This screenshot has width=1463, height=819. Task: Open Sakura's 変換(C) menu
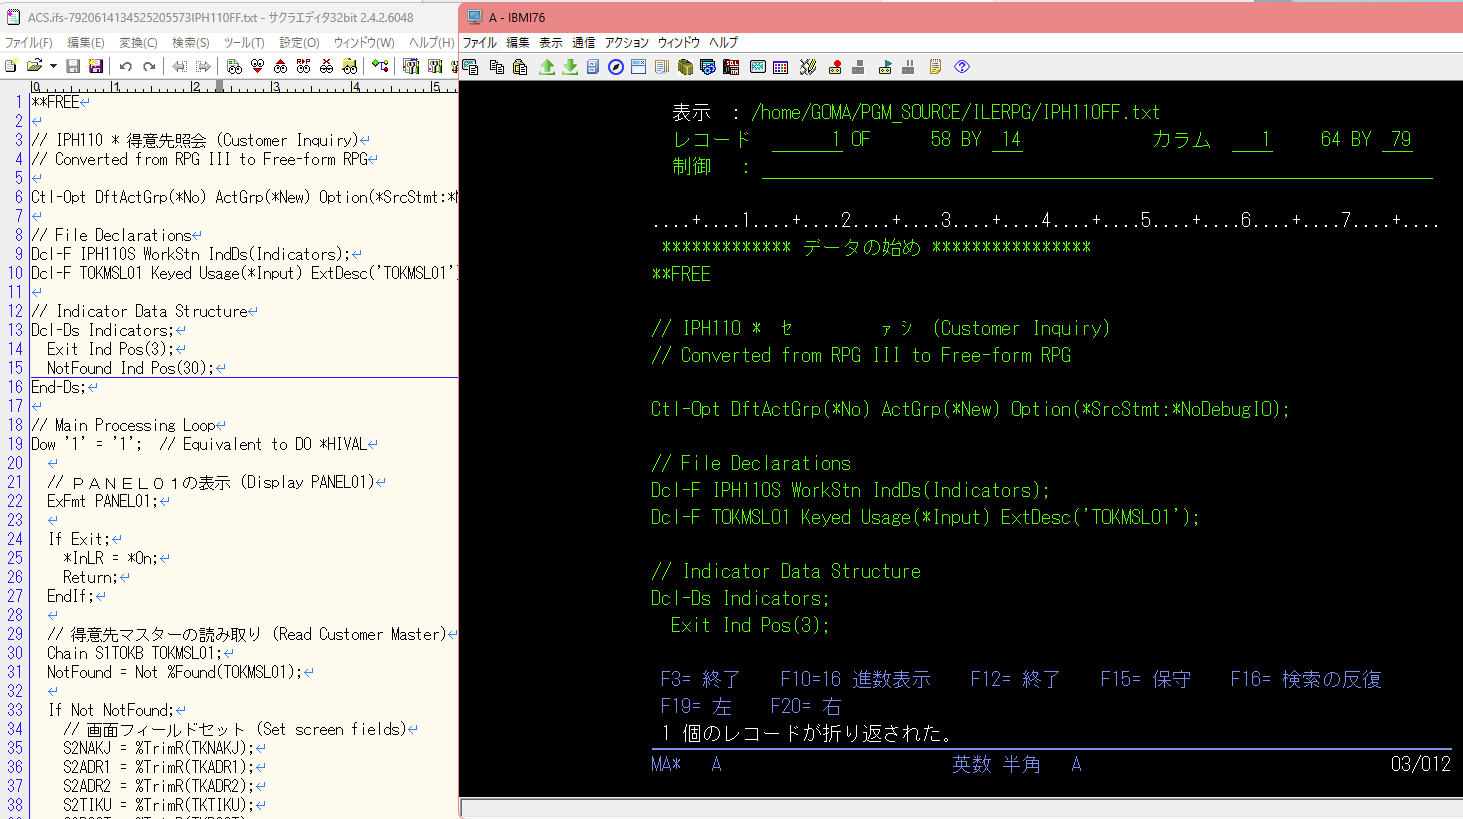coord(138,42)
